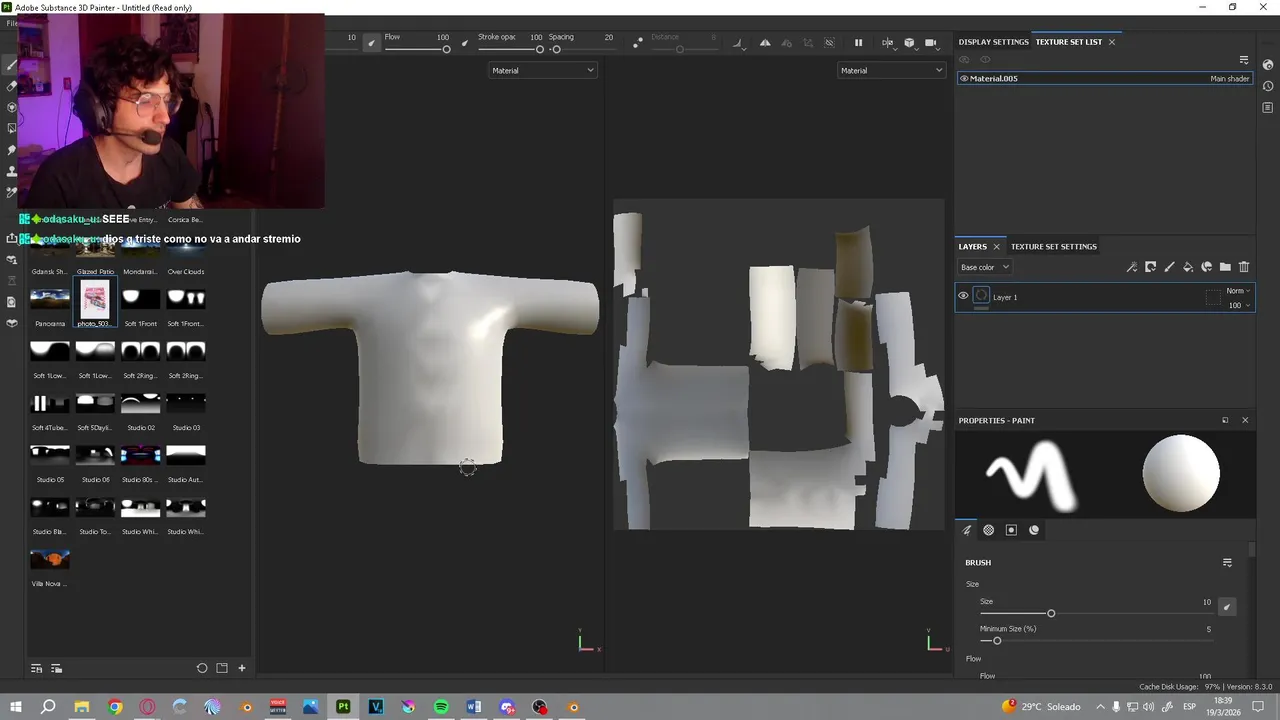Open the Material properties tab icon

(1034, 530)
